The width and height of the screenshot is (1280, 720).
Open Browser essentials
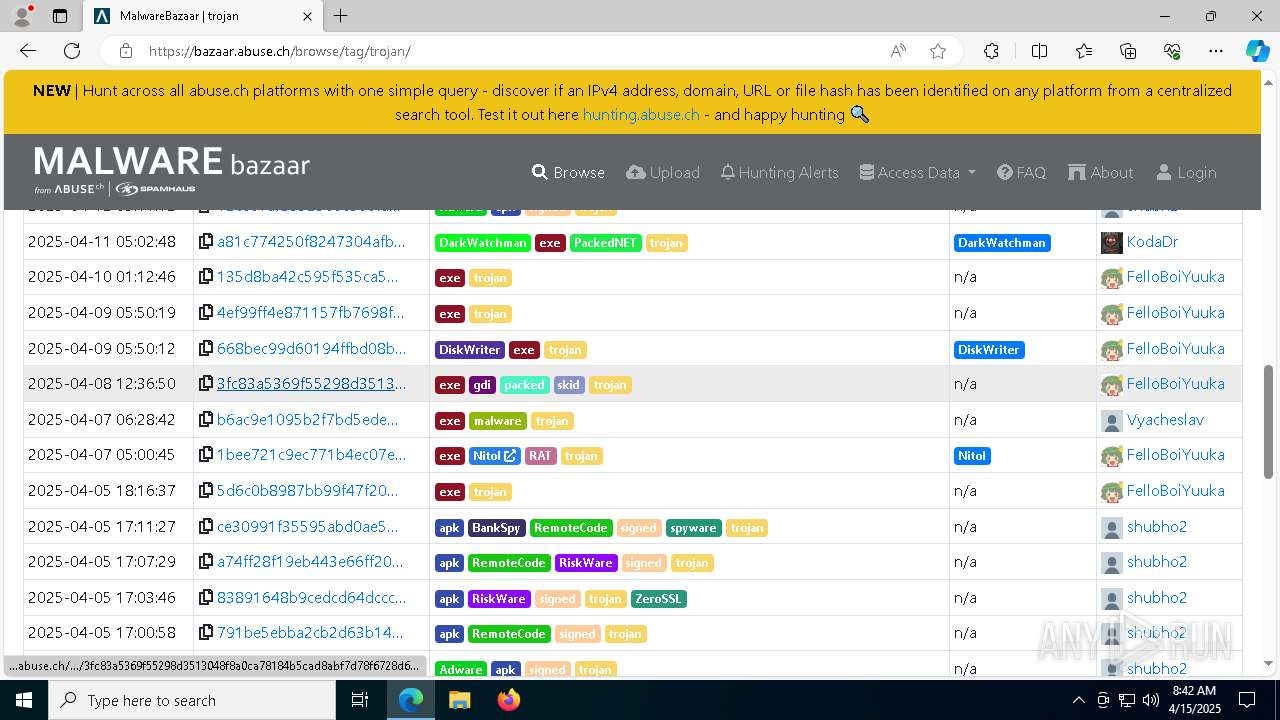[1172, 51]
